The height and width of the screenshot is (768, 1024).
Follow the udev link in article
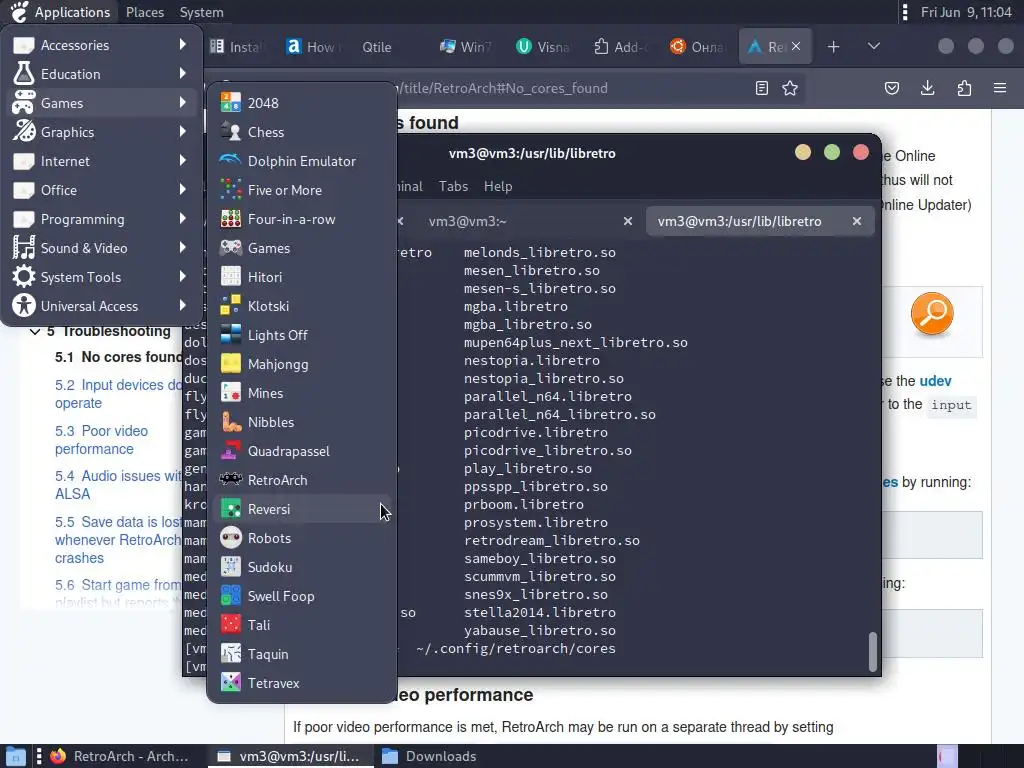click(x=935, y=381)
